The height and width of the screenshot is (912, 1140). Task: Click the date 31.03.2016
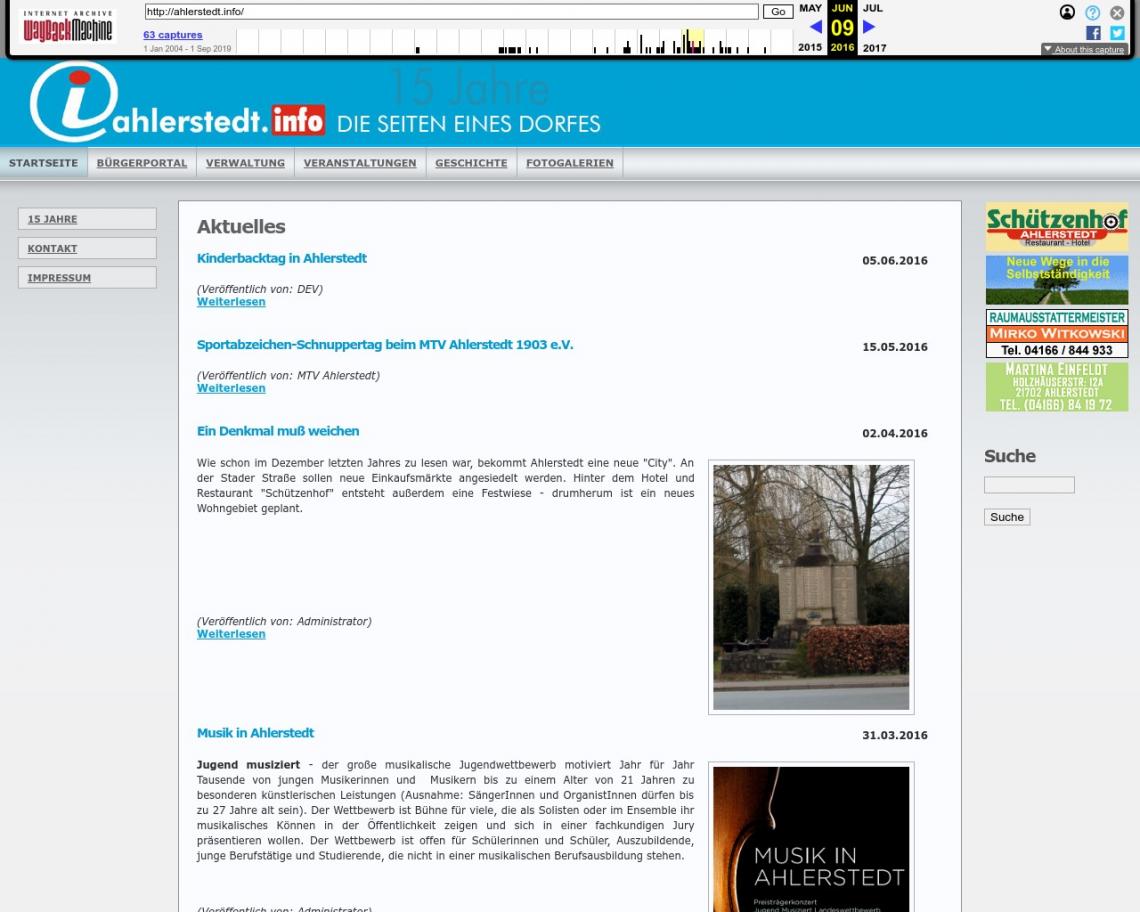894,735
